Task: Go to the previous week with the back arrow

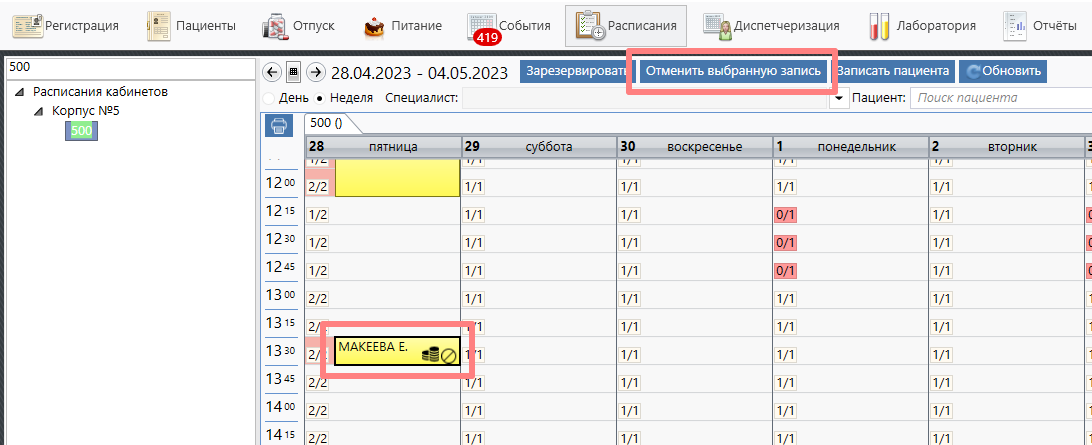Action: point(271,72)
